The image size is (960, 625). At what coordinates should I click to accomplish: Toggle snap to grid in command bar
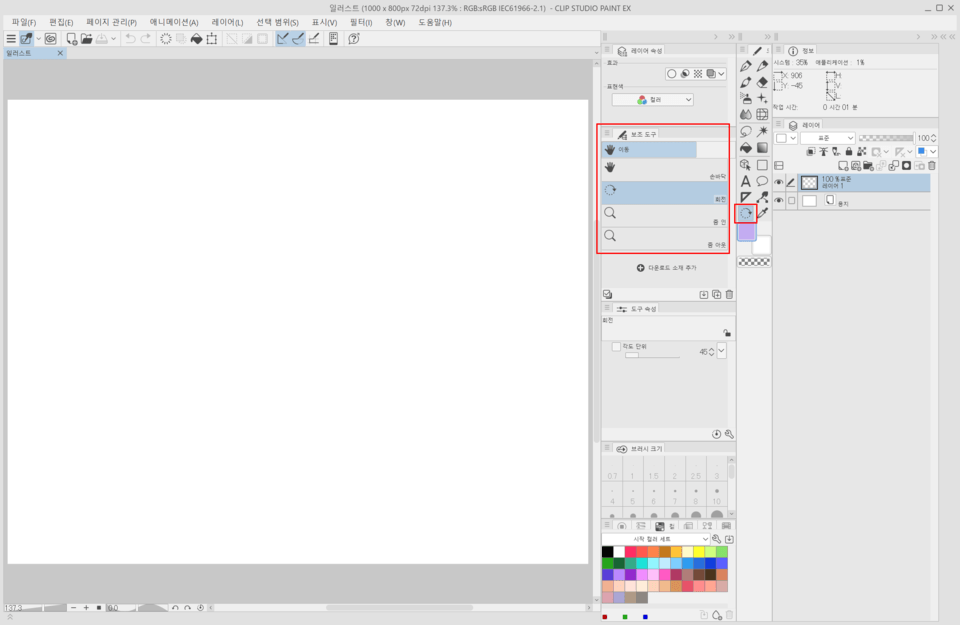314,39
